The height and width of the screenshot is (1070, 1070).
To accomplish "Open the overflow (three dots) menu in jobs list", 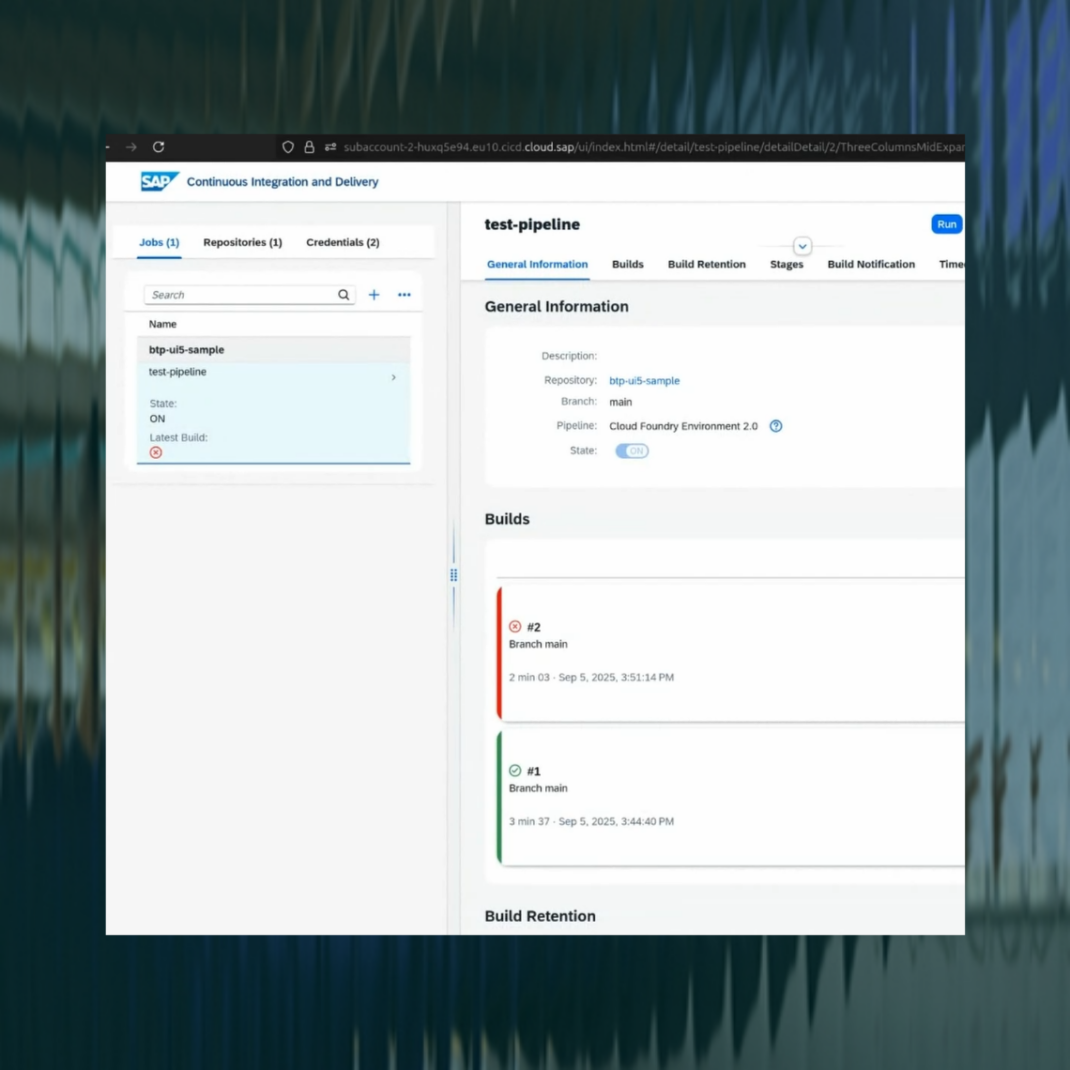I will point(404,294).
